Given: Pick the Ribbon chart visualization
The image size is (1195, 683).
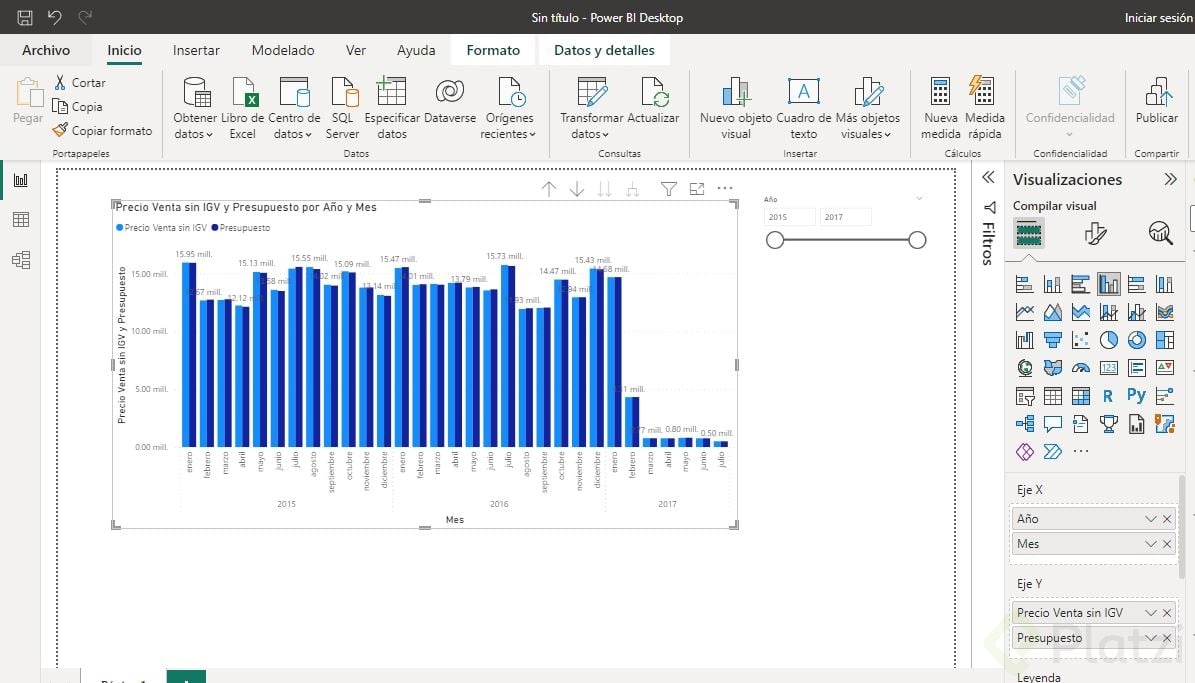Looking at the screenshot, I should pyautogui.click(x=1165, y=312).
